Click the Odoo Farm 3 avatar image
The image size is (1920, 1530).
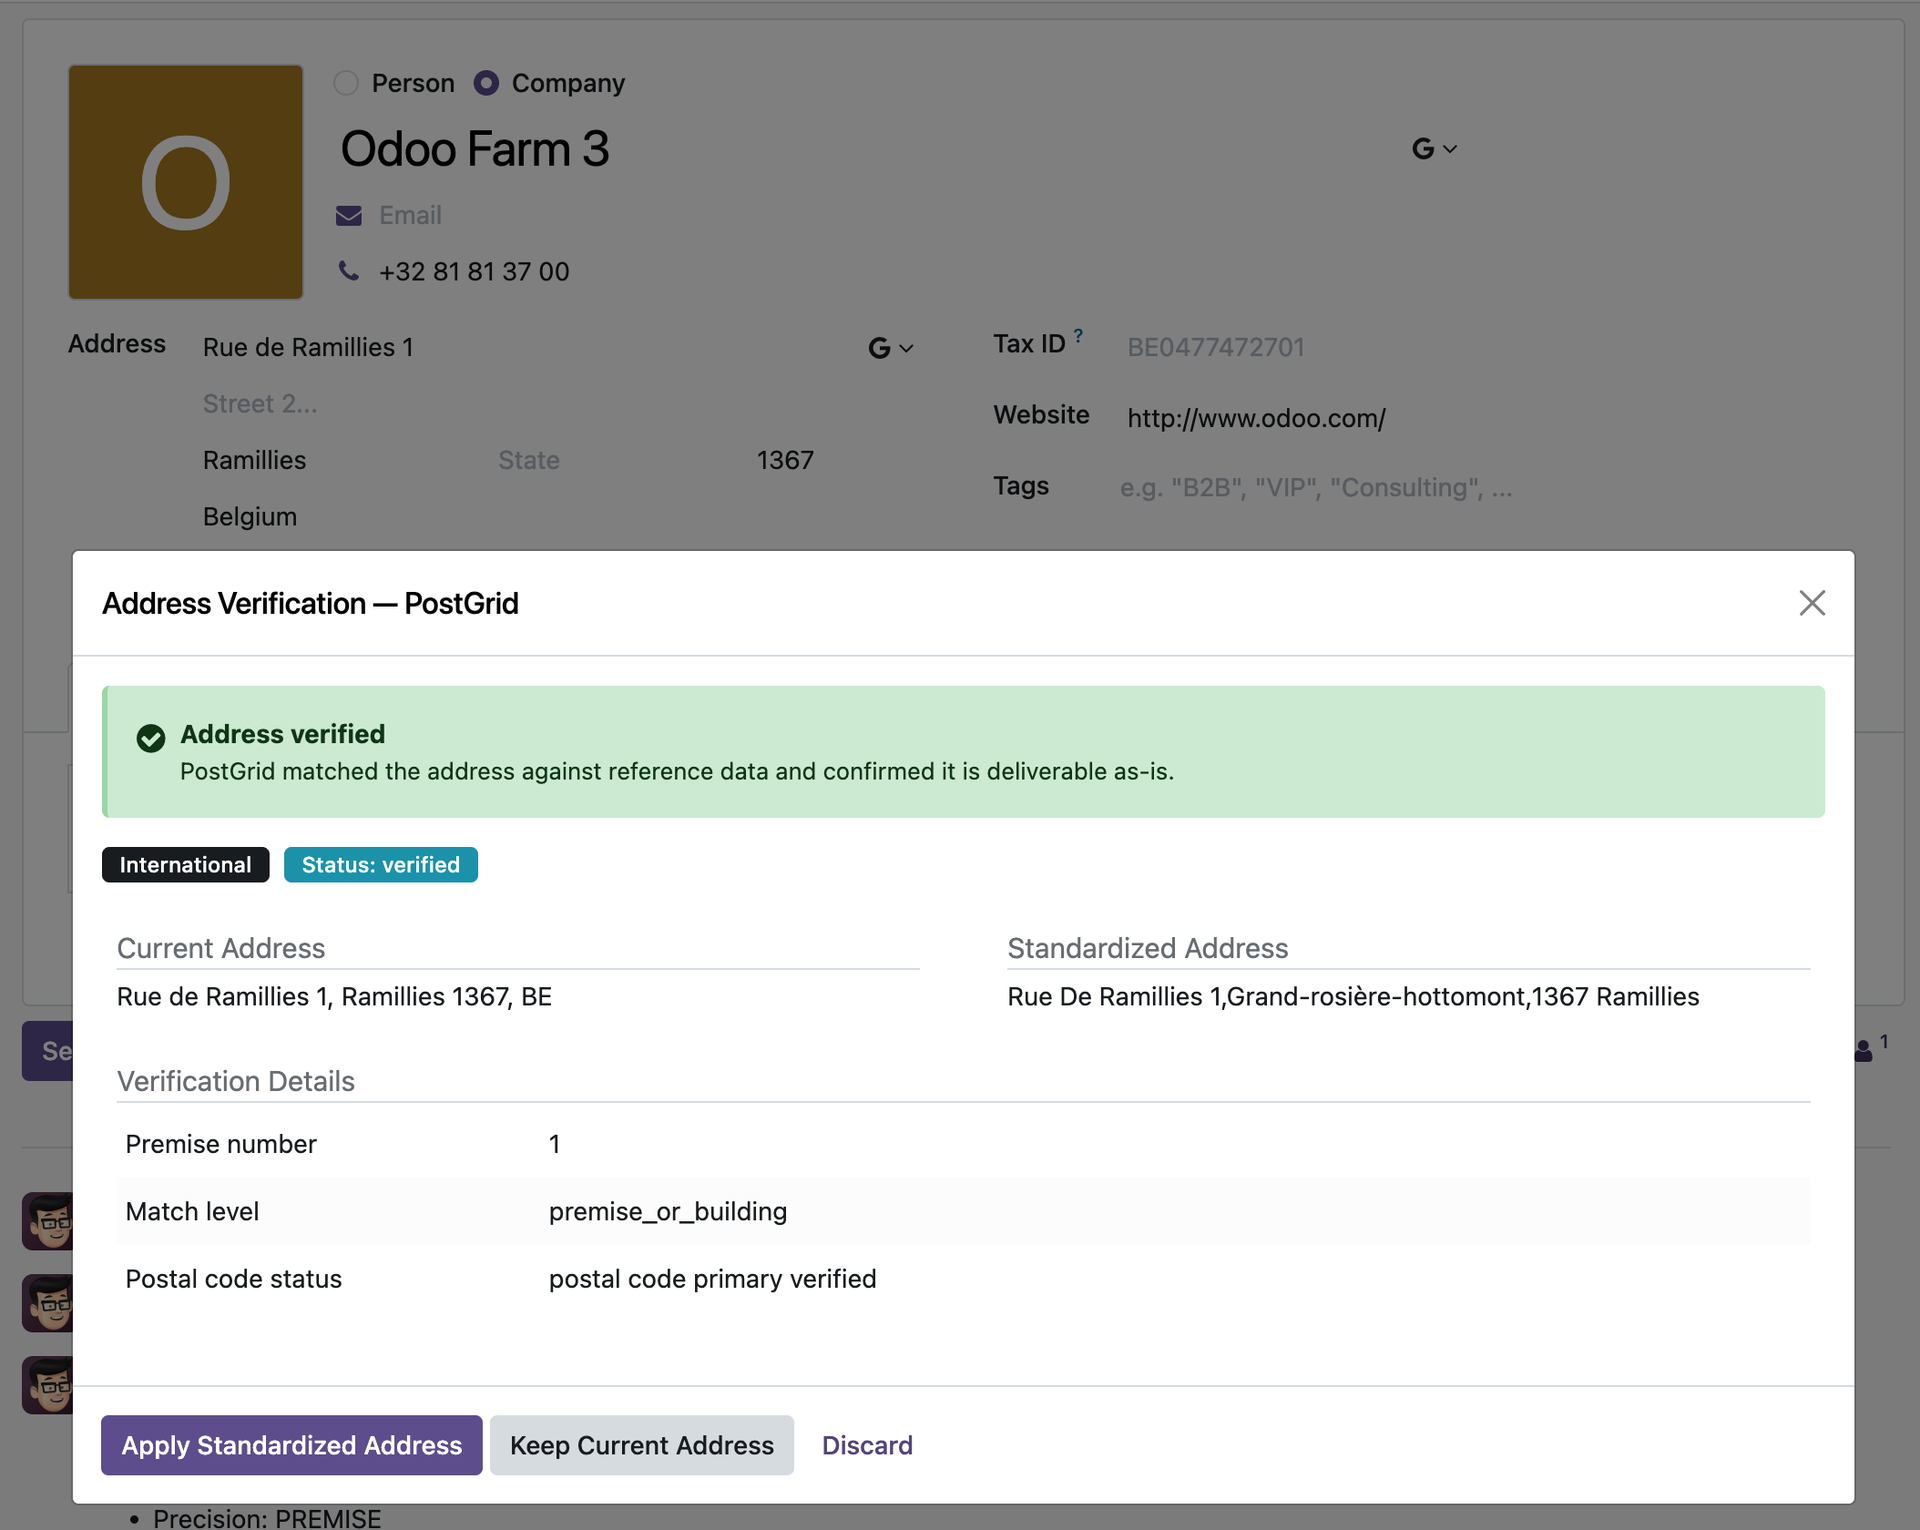click(x=186, y=182)
